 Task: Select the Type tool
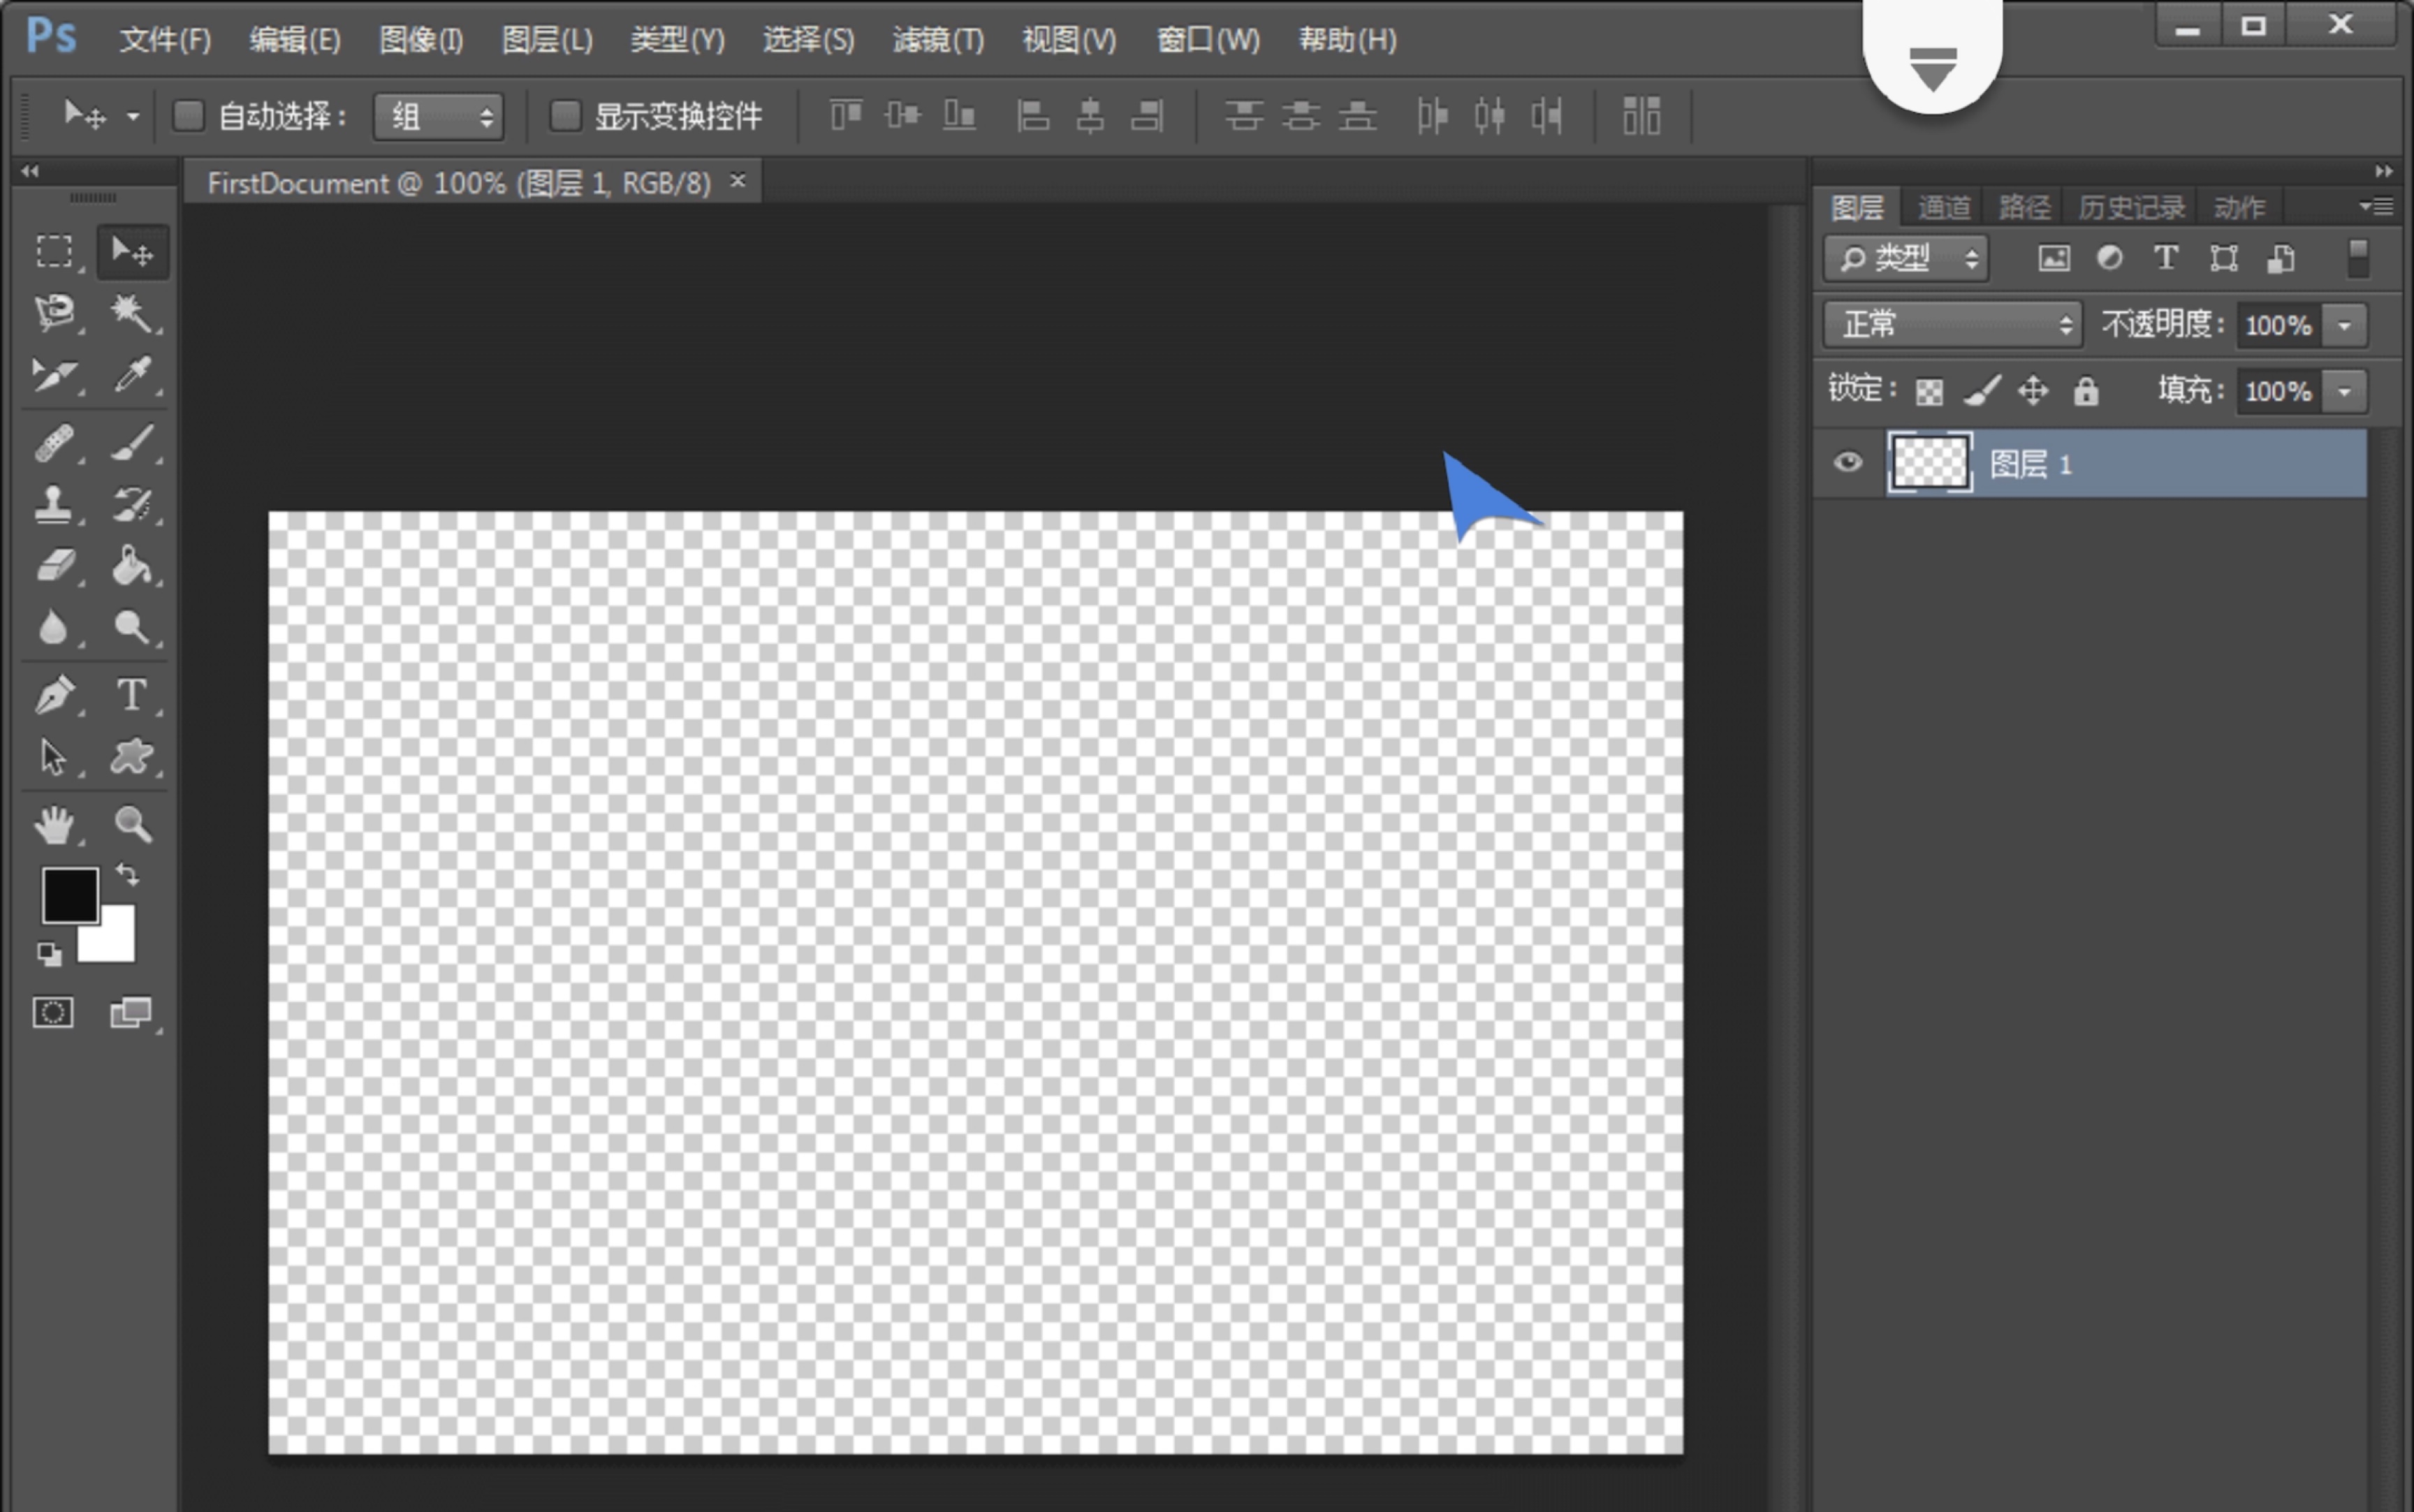click(132, 694)
